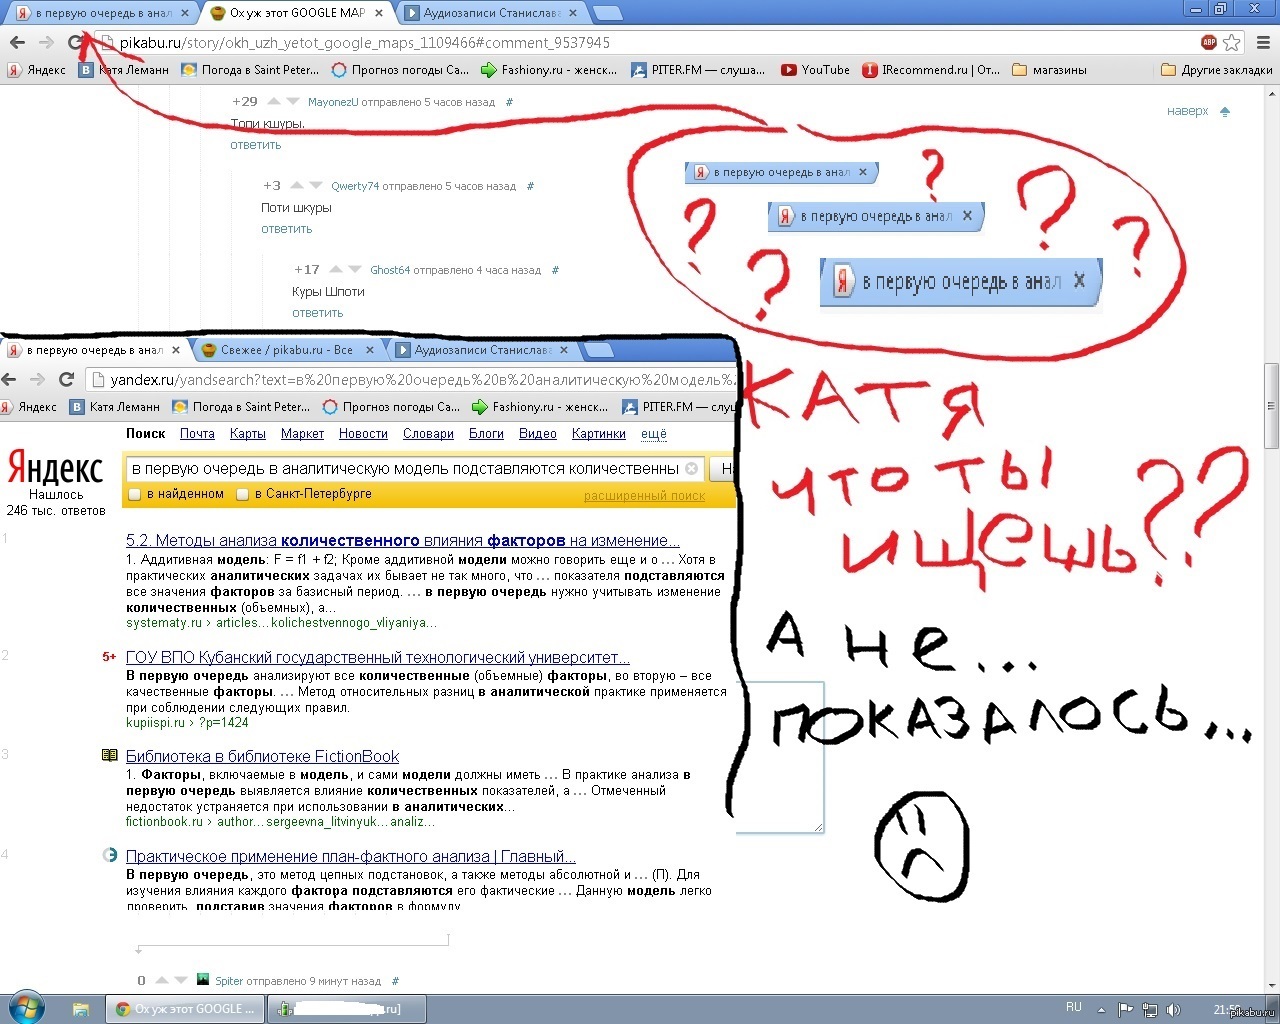
Task: Open Yandex 'Видео' service link
Action: 538,434
